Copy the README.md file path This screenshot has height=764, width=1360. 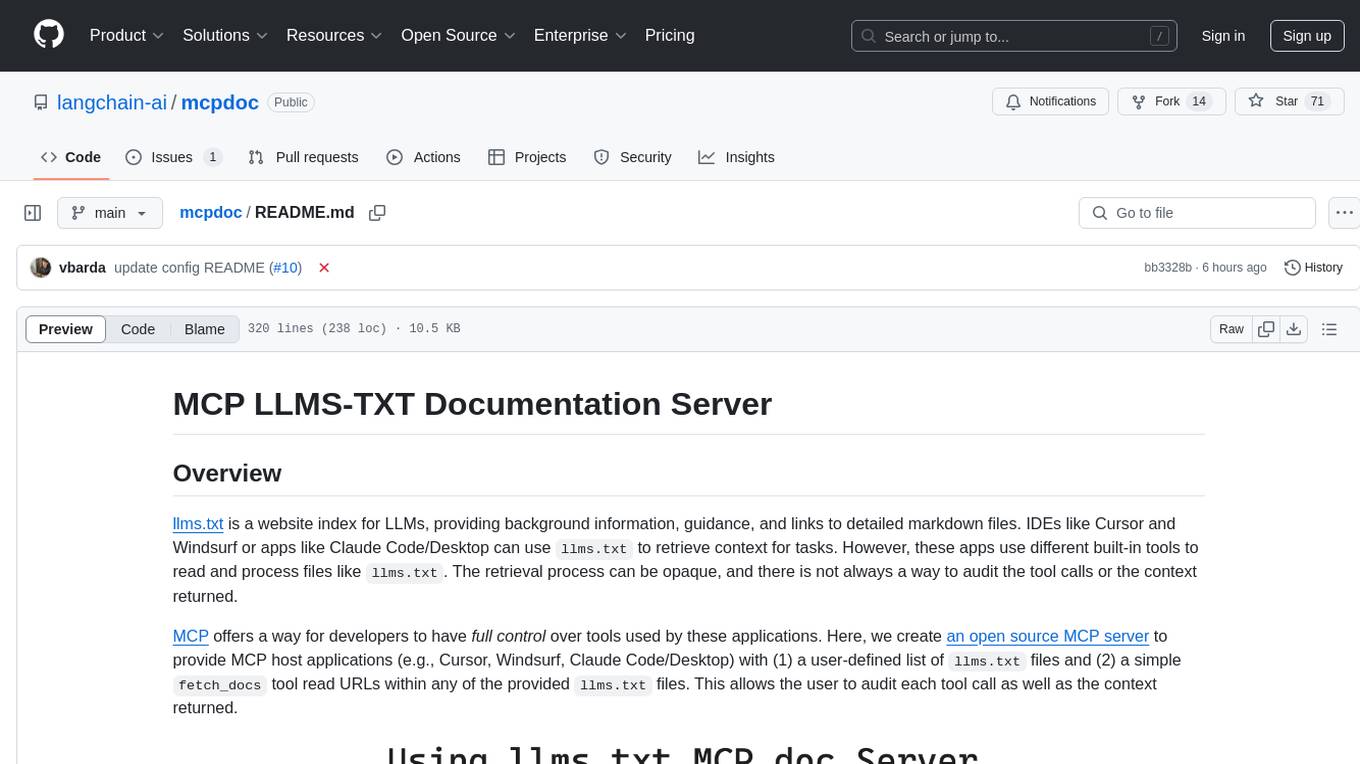click(377, 213)
